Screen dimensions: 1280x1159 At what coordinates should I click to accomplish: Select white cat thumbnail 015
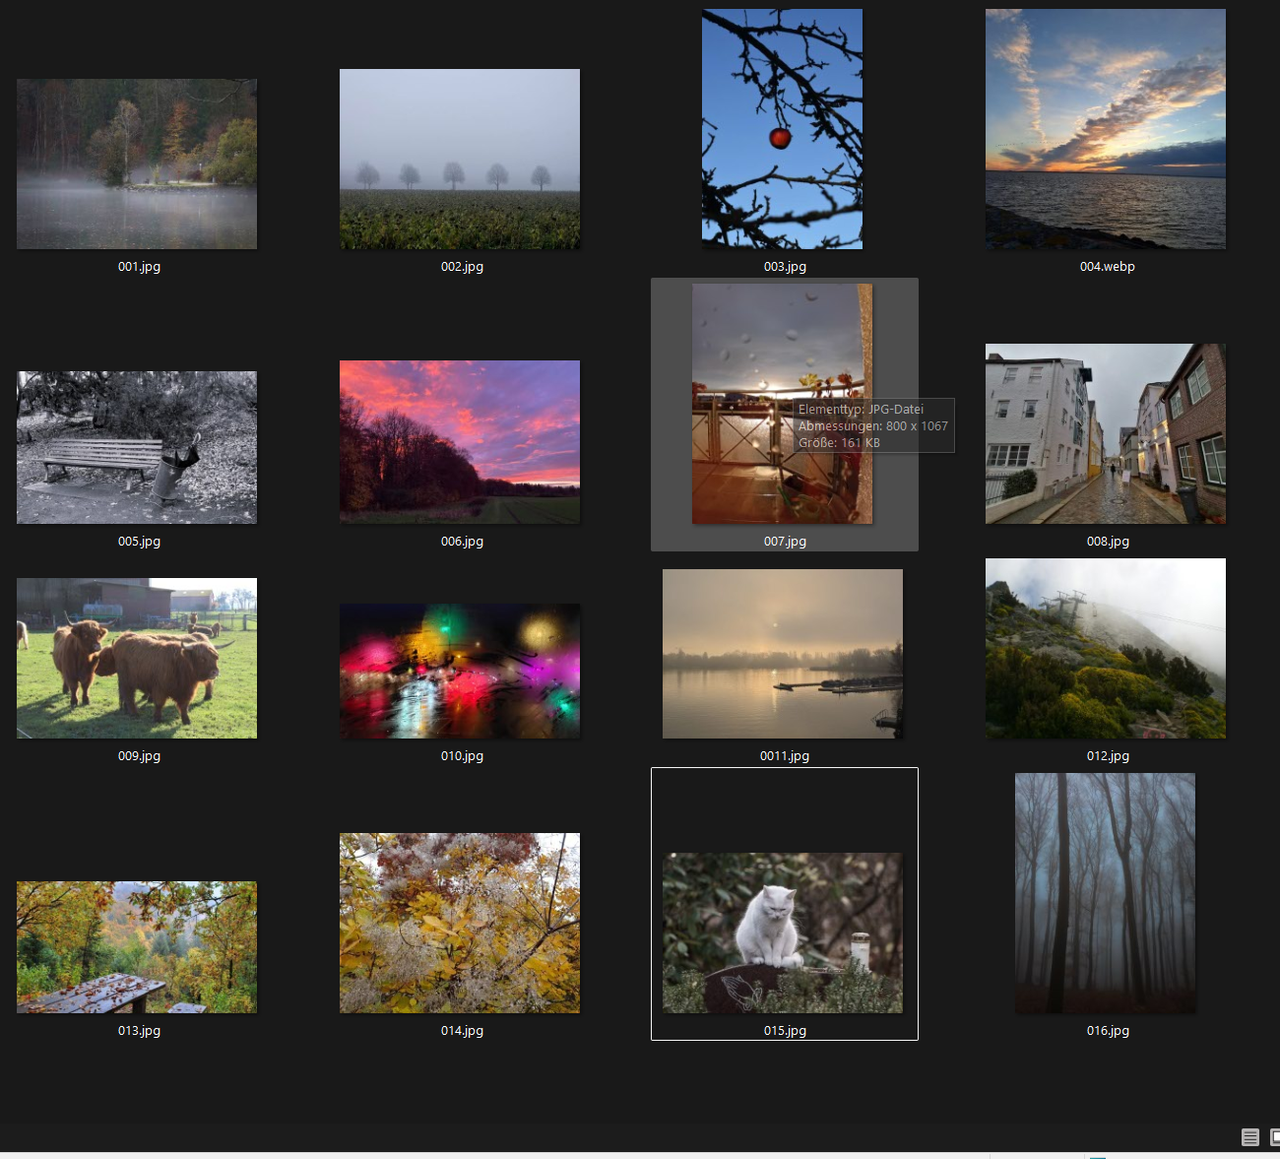[x=783, y=933]
